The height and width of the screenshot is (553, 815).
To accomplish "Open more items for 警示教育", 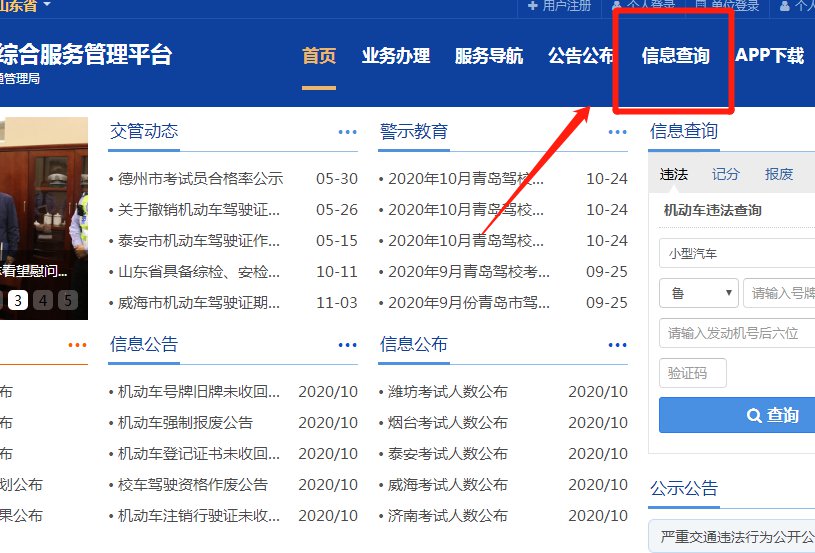I will tap(617, 132).
